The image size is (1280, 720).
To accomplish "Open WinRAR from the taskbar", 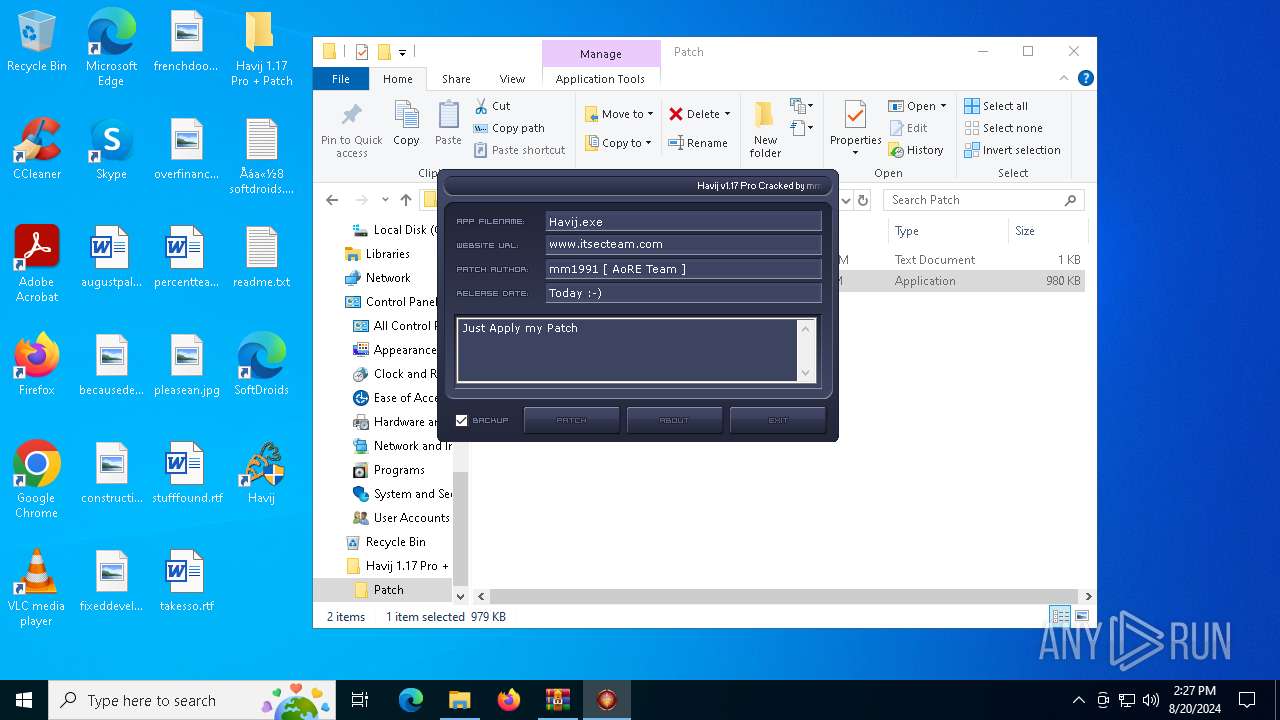I will click(x=557, y=700).
